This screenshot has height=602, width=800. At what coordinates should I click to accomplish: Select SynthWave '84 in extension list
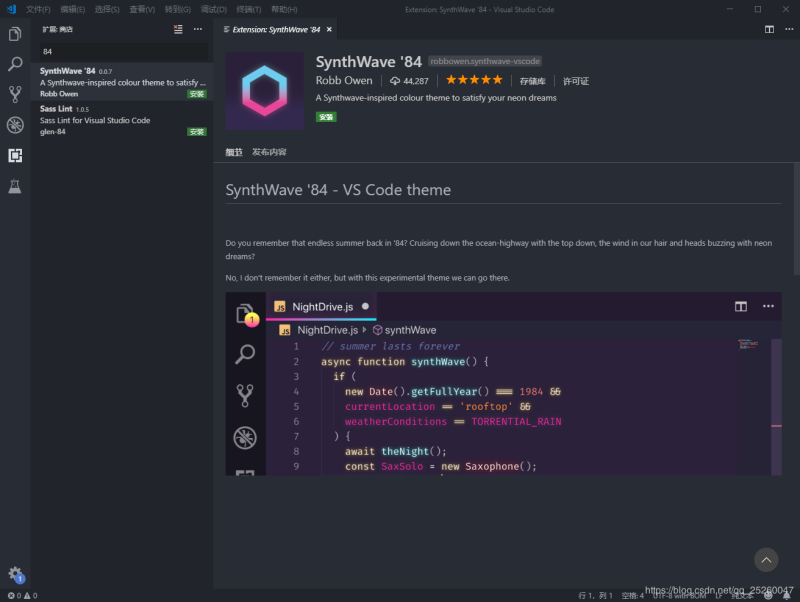pos(122,82)
